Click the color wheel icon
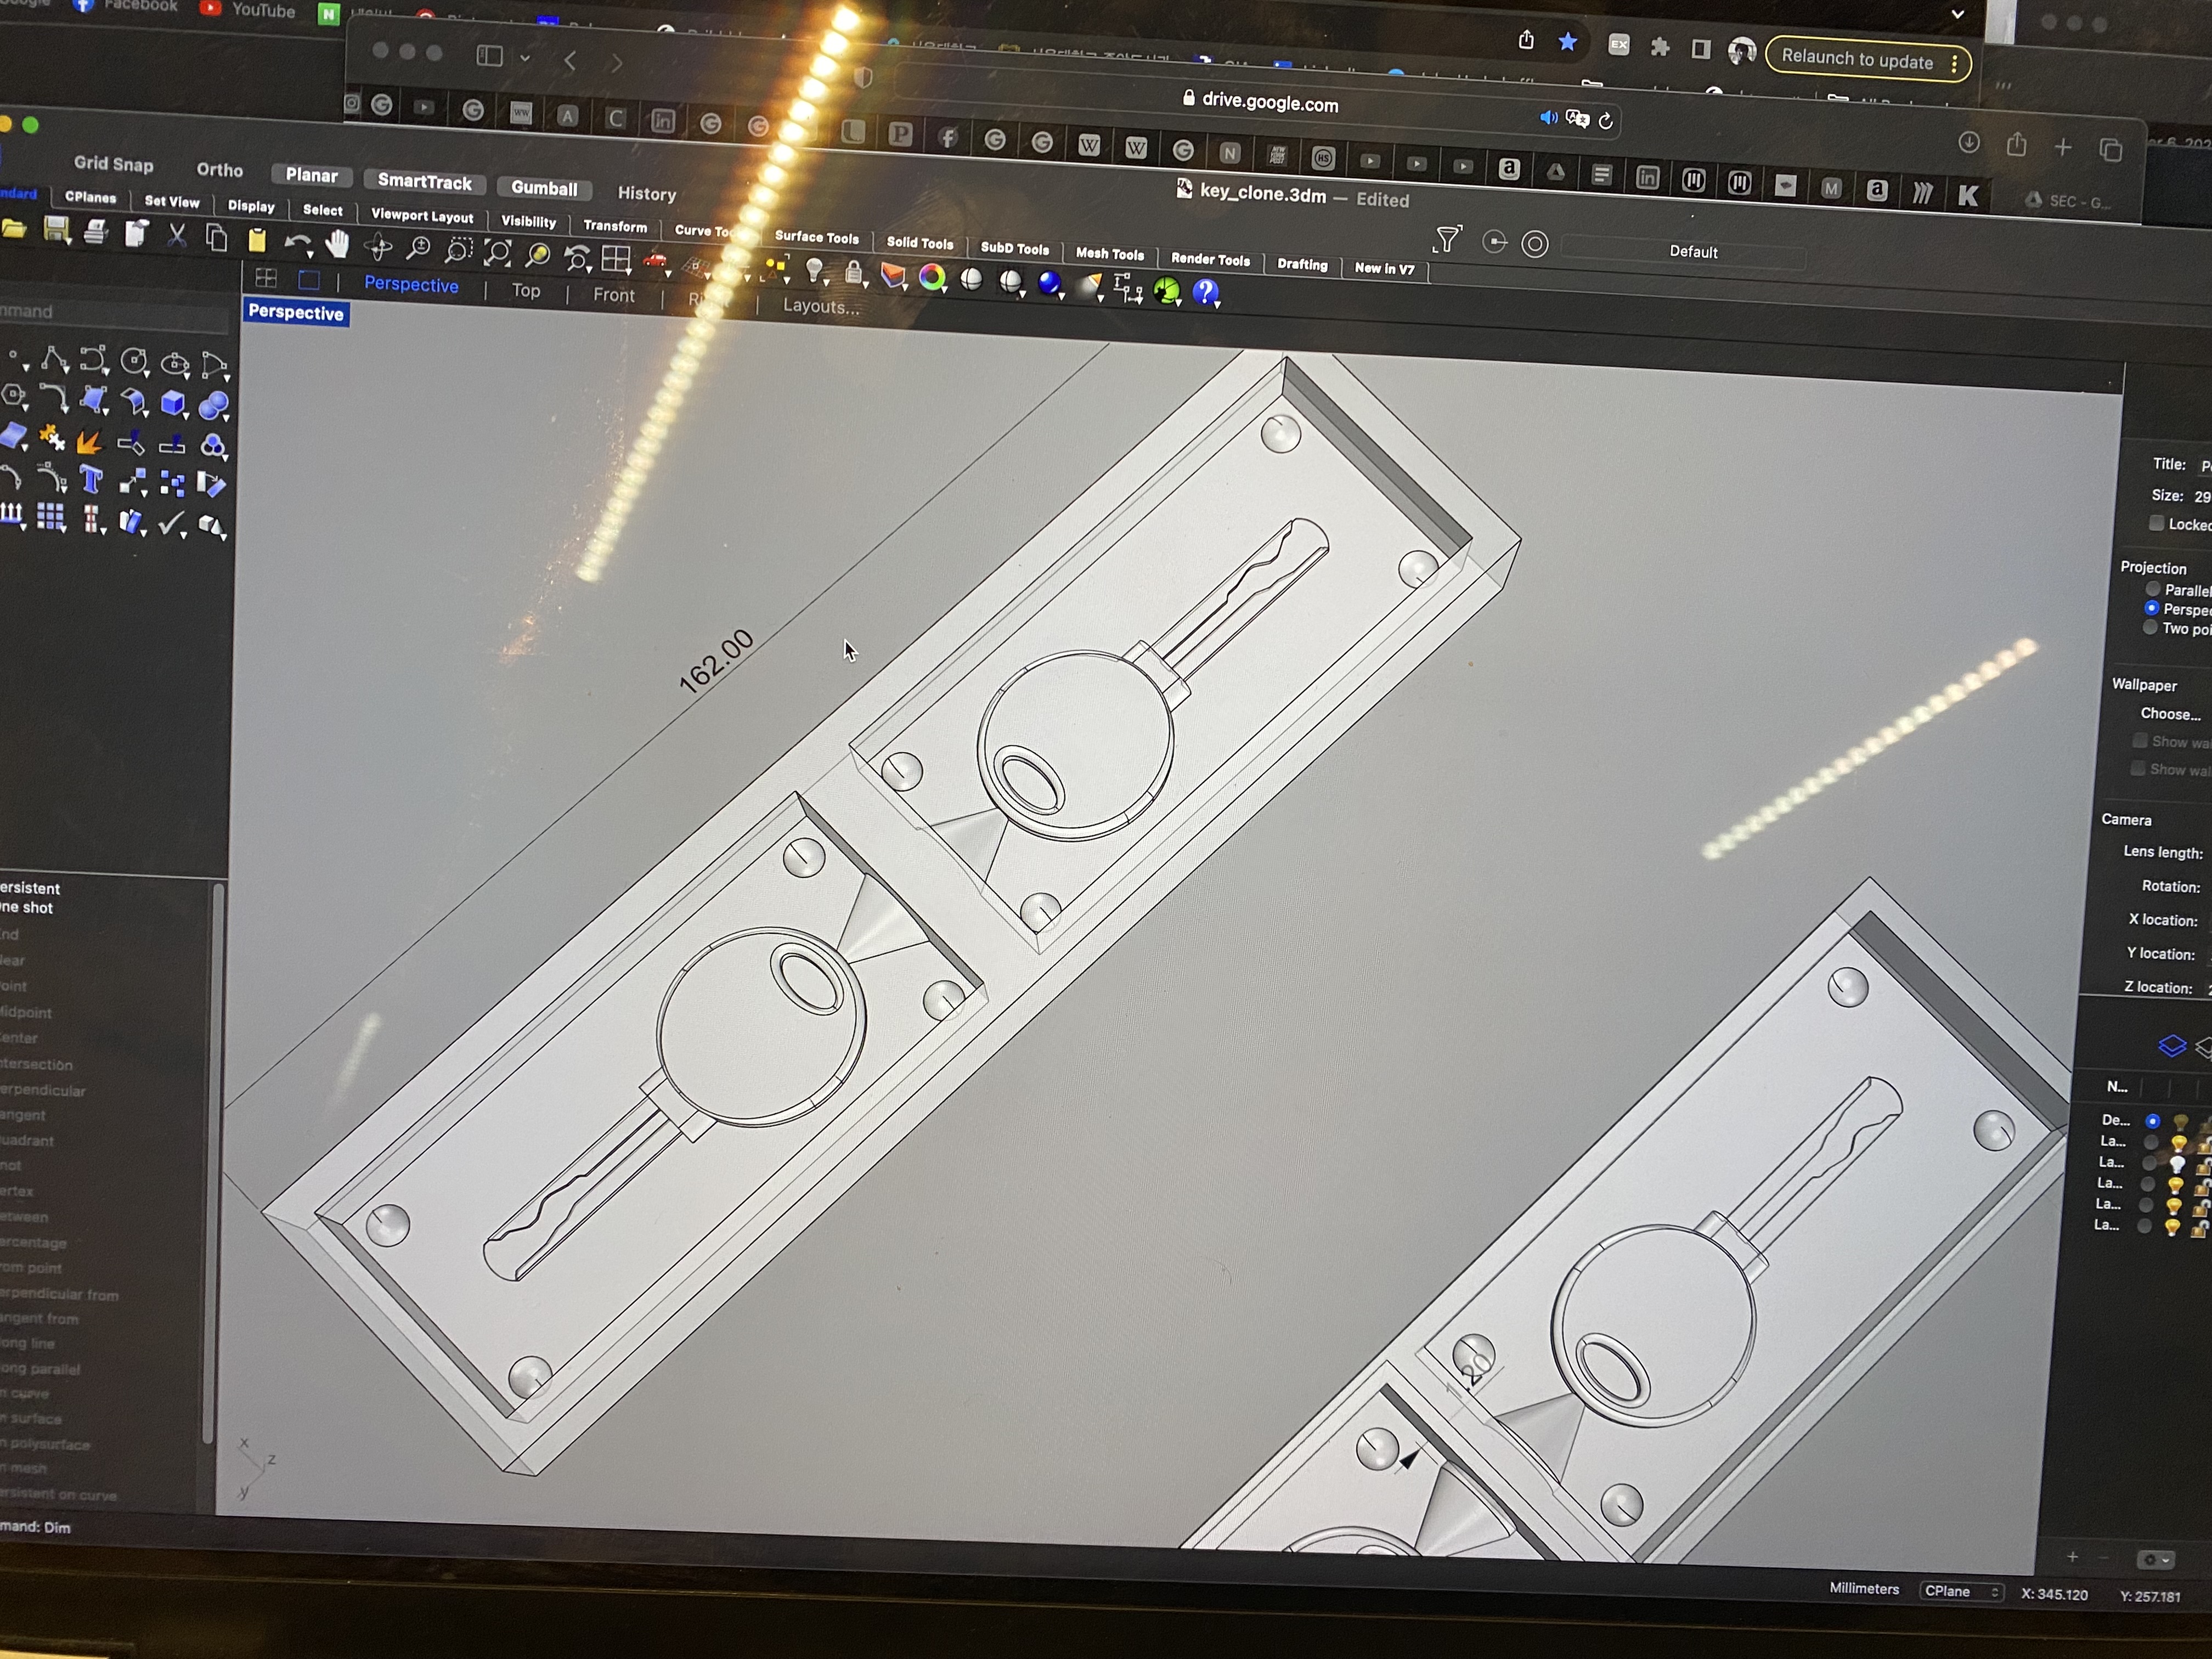 (x=932, y=277)
